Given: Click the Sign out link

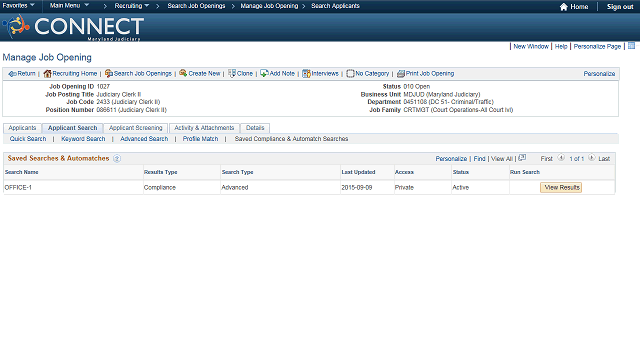Looking at the screenshot, I should 620,7.
